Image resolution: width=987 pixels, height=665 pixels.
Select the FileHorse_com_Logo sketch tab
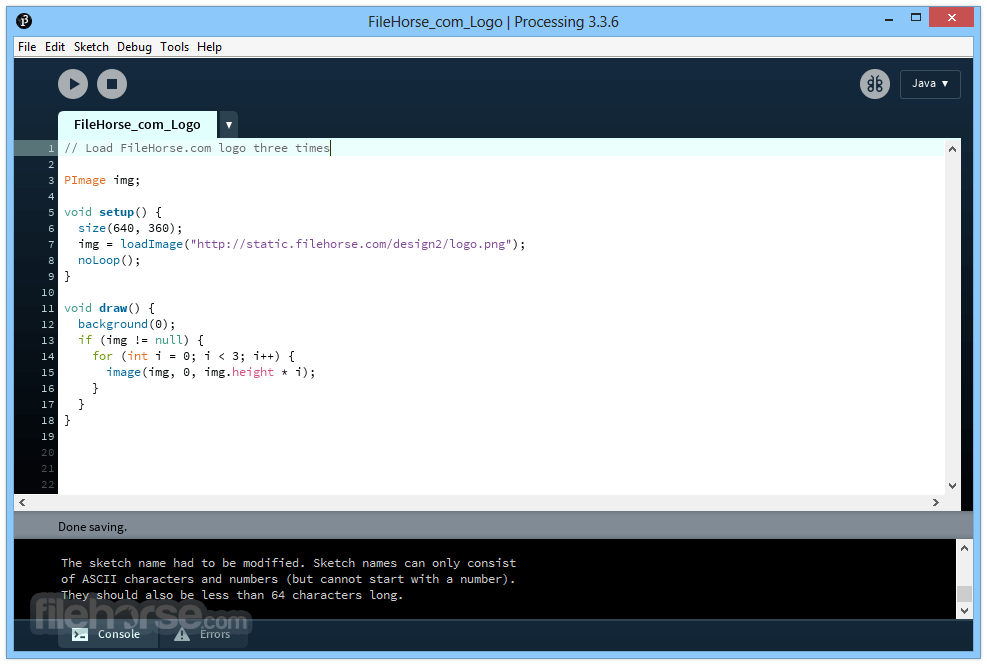coord(137,125)
